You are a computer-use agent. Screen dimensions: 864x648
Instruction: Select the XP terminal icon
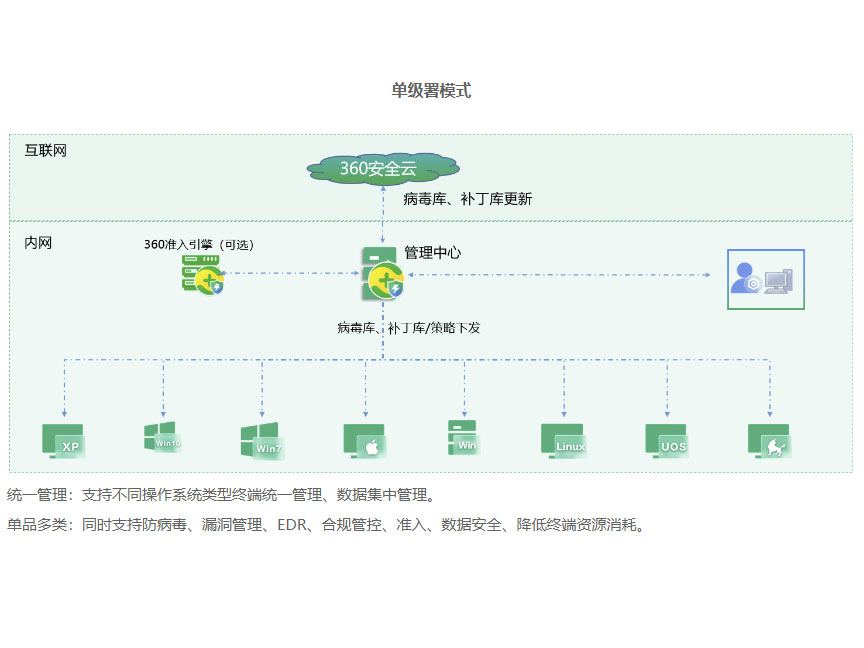click(x=63, y=441)
